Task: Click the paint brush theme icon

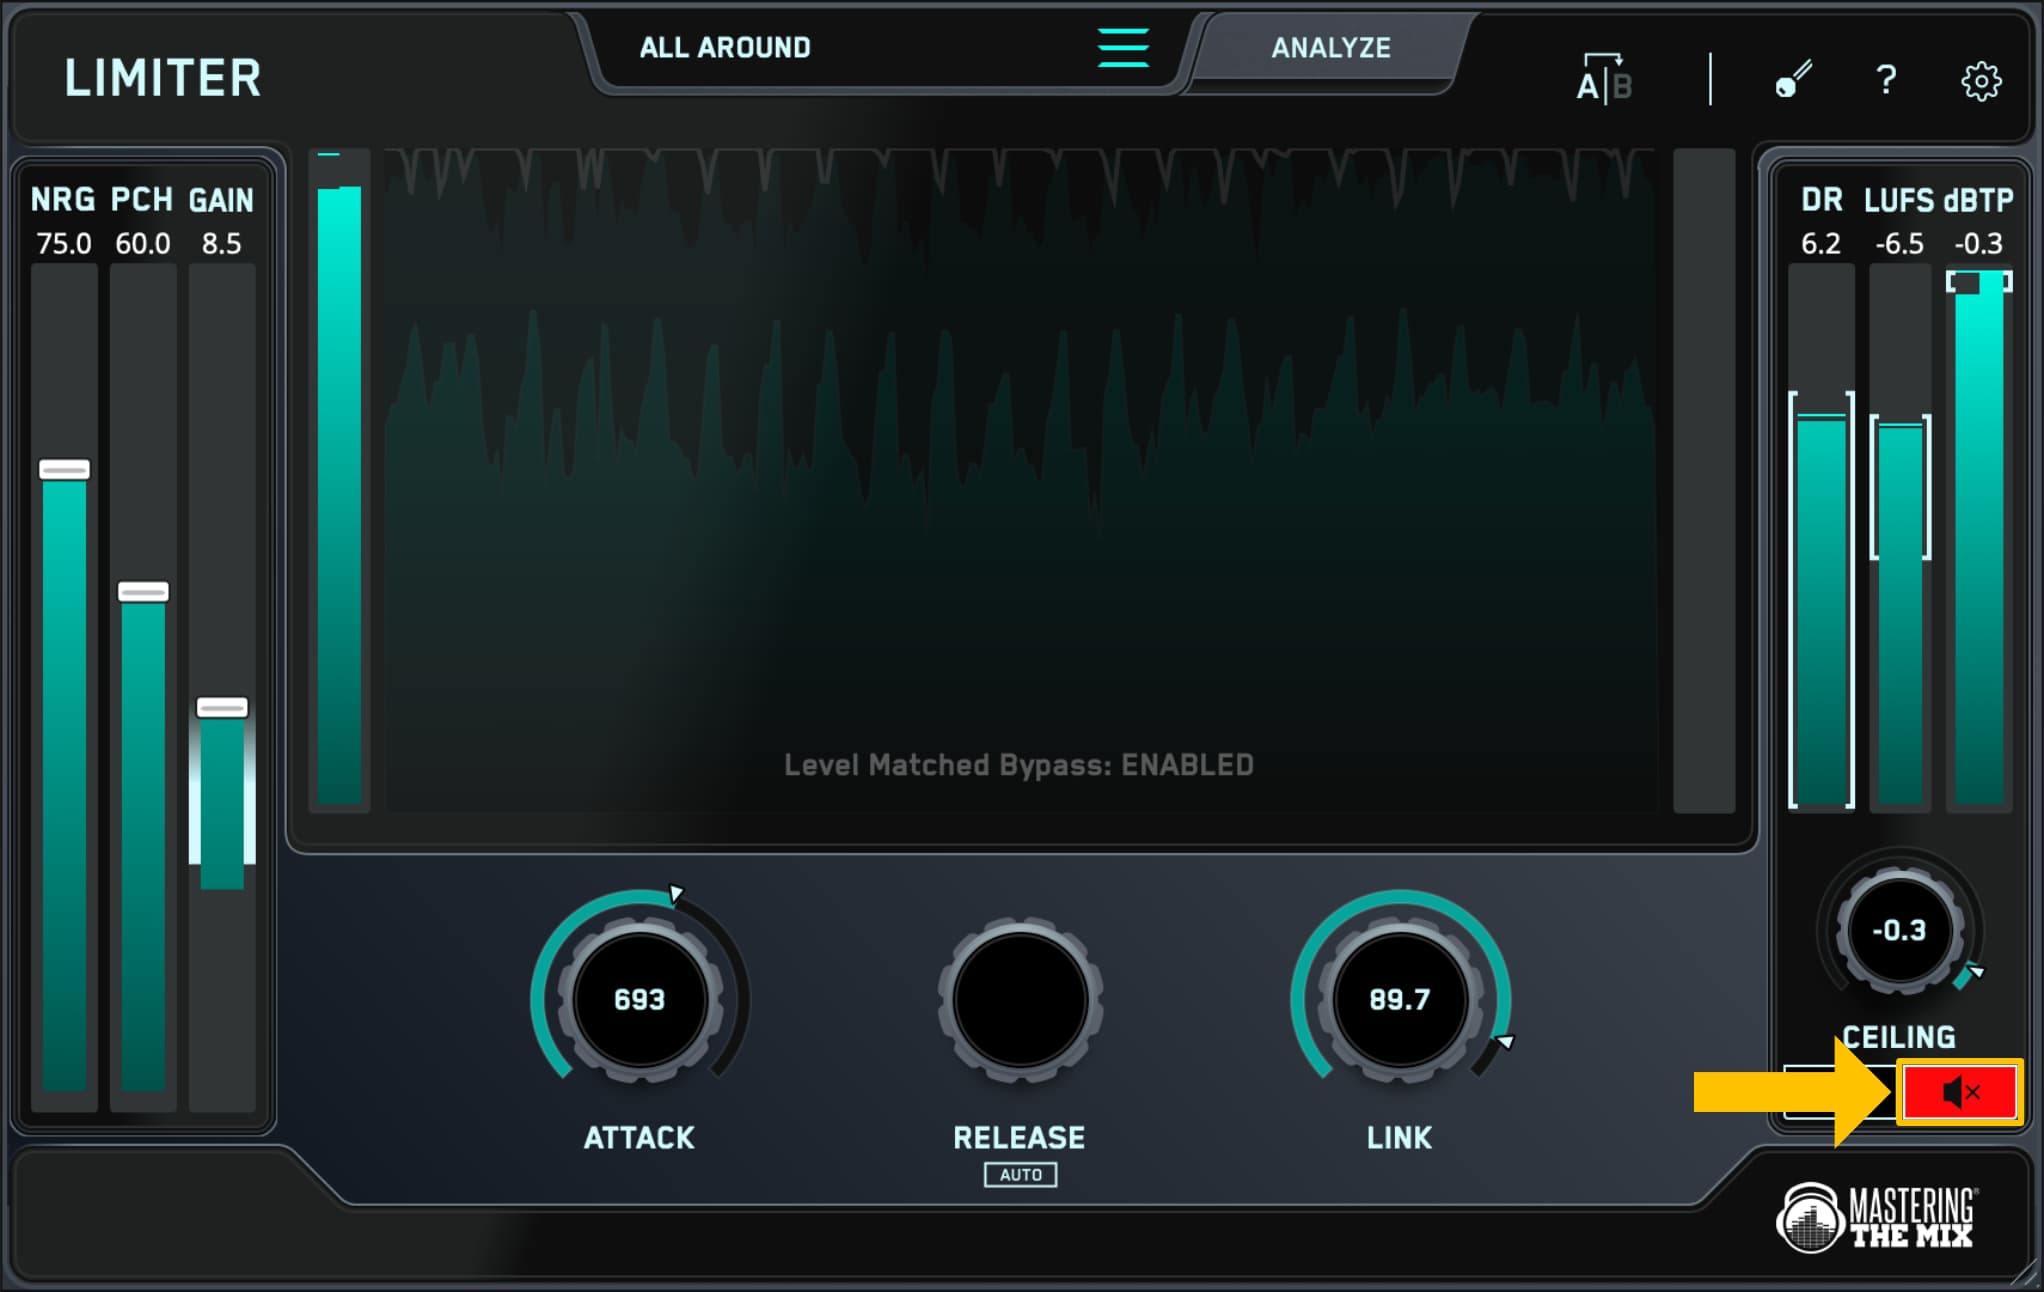Action: [x=1794, y=79]
